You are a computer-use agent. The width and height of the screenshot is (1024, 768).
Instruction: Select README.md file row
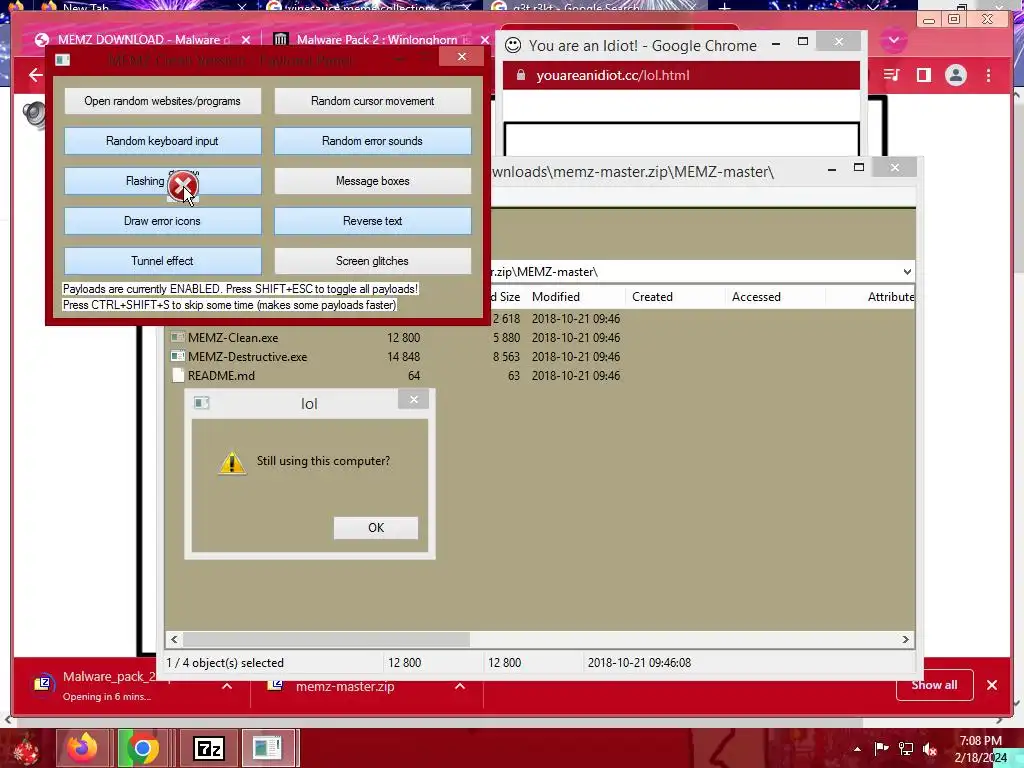pos(395,376)
